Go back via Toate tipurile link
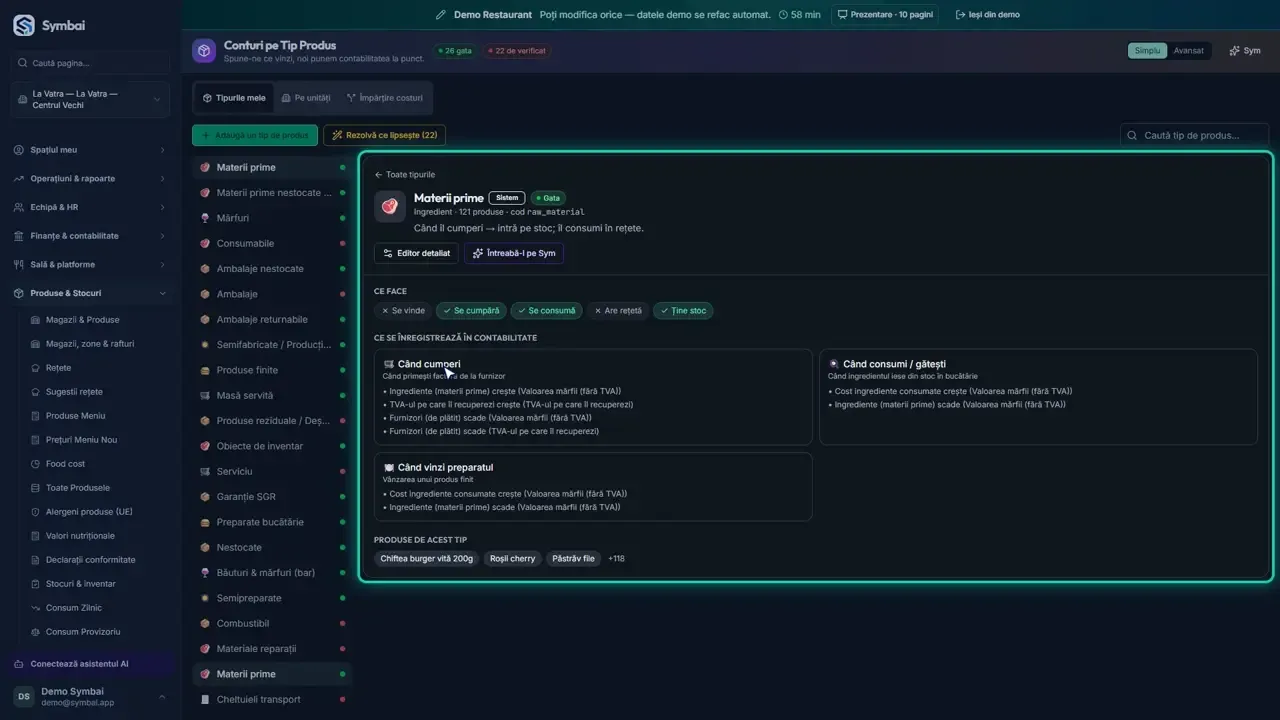1280x720 pixels. click(405, 175)
